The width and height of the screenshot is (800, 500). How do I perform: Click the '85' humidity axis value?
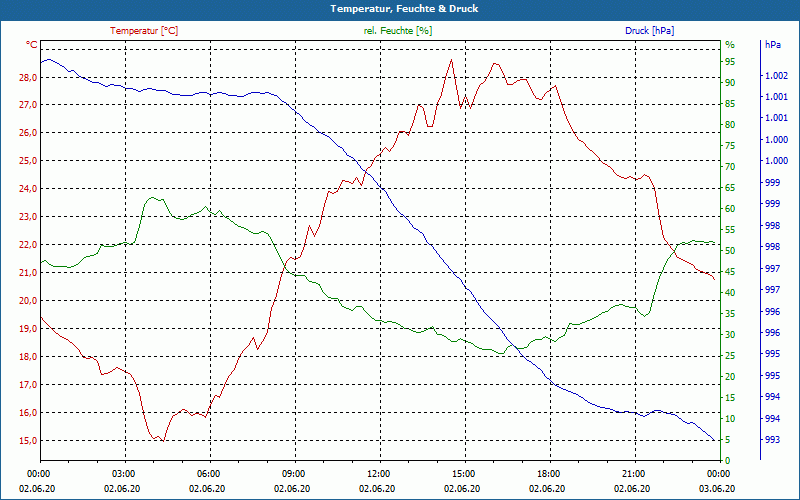pyautogui.click(x=730, y=104)
